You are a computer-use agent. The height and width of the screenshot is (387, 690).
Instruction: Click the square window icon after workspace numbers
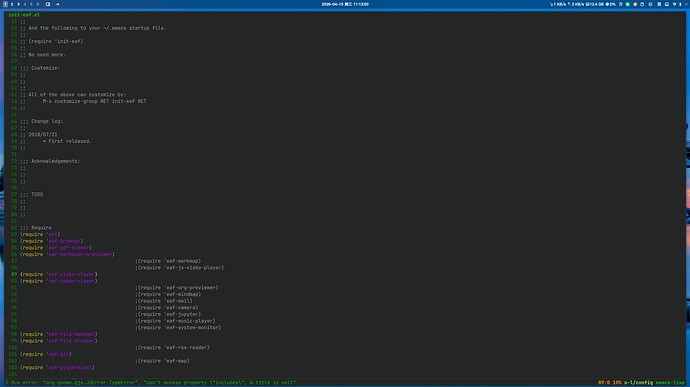[48, 4]
